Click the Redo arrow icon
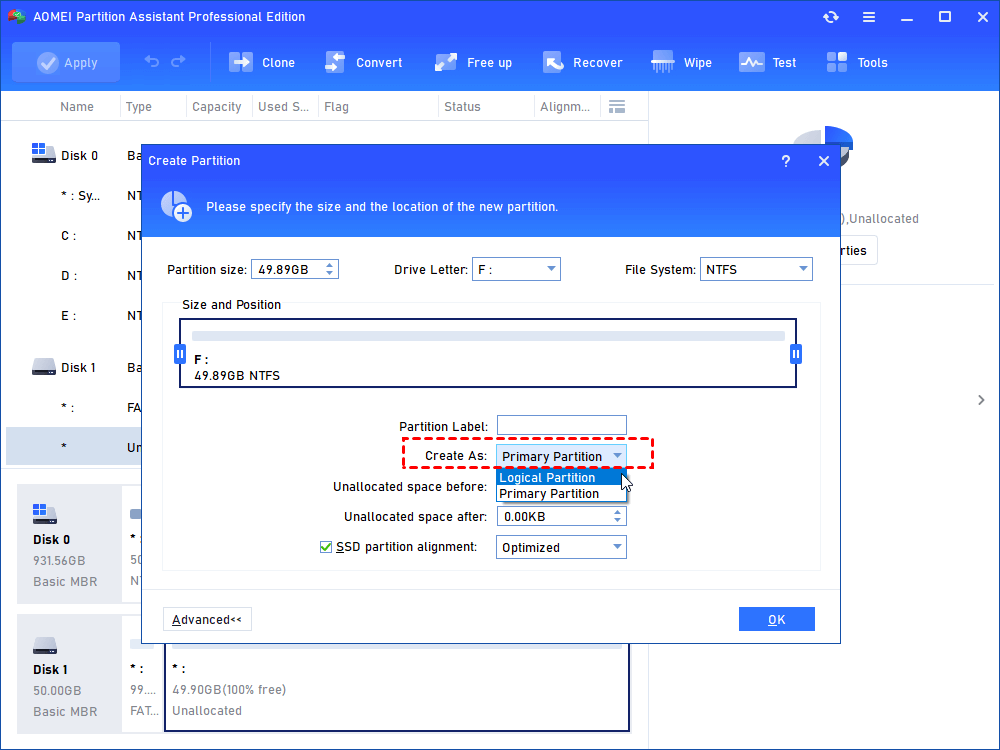Screen dimensions: 1000x750 pos(178,61)
